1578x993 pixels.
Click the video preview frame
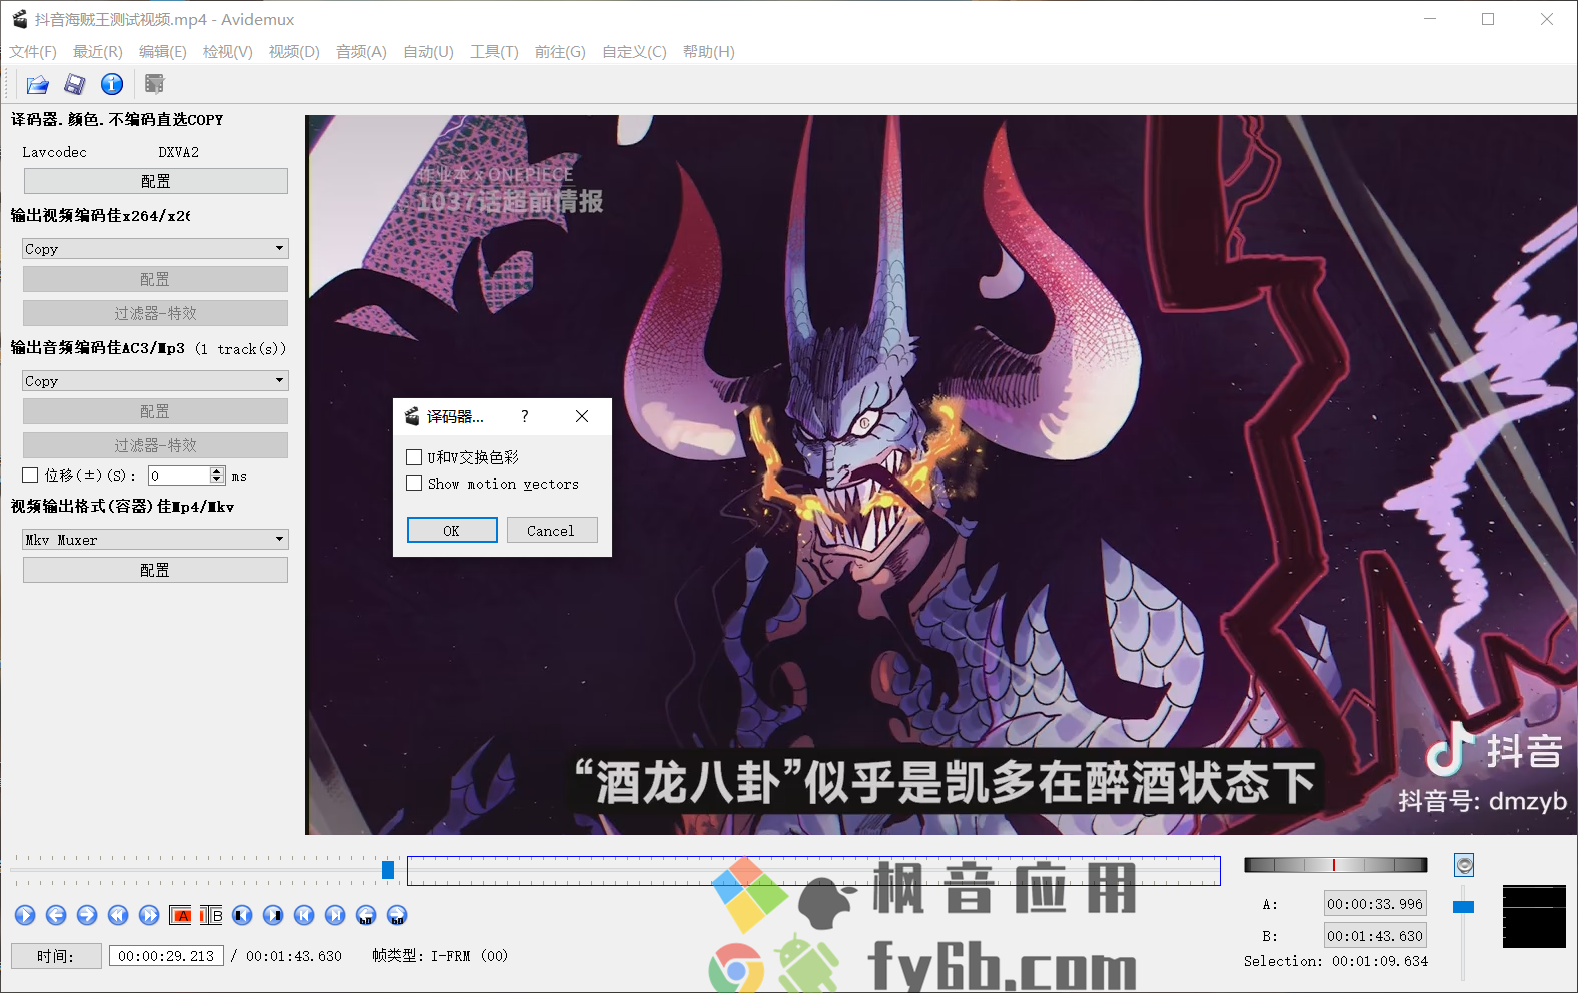click(941, 475)
